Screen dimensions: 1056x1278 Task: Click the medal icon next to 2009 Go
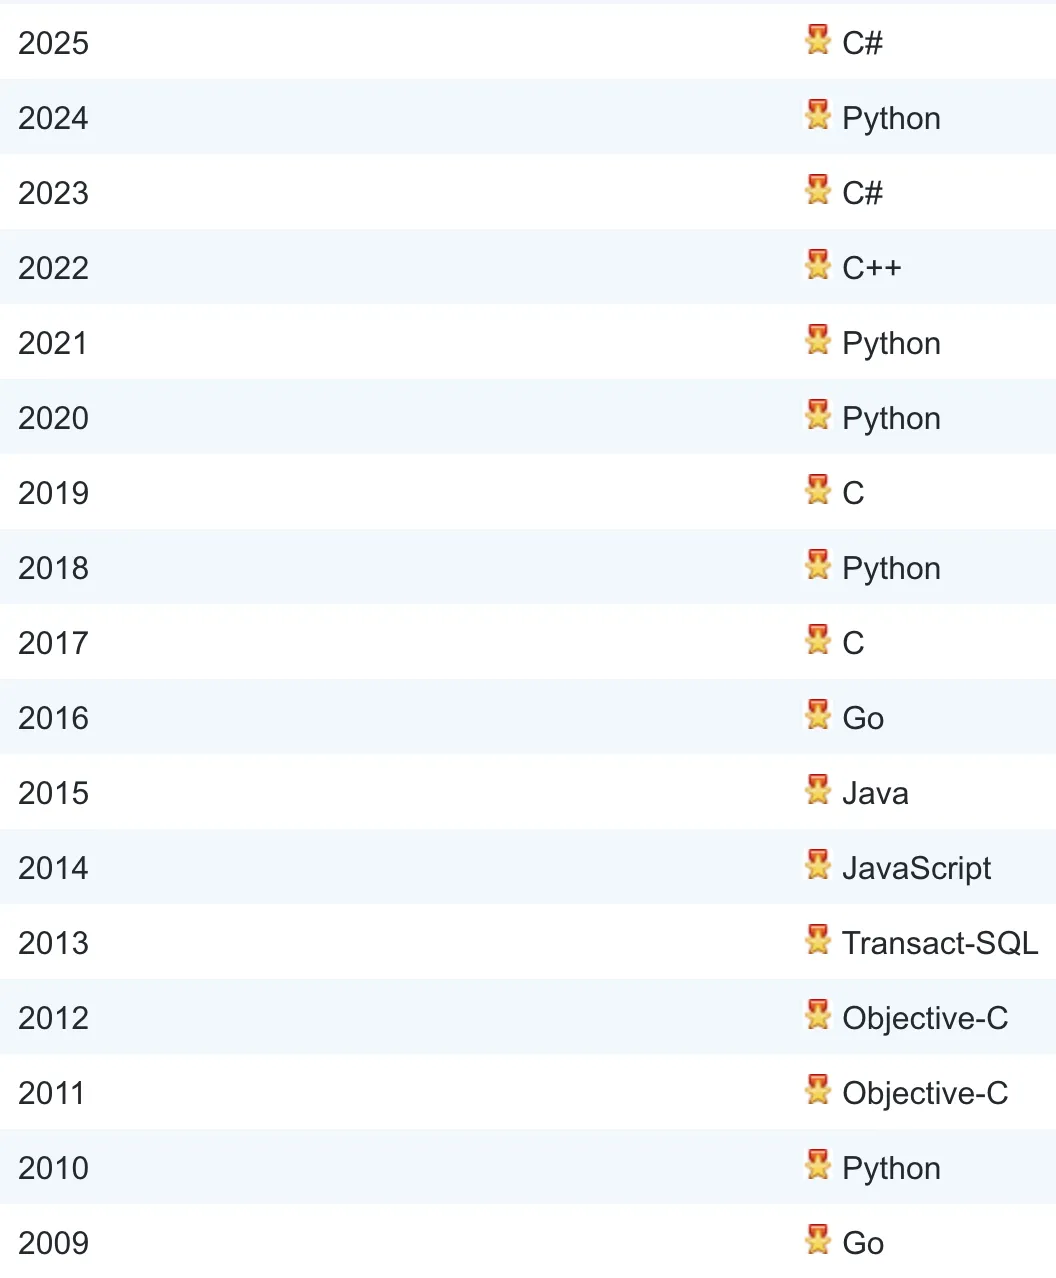818,1239
